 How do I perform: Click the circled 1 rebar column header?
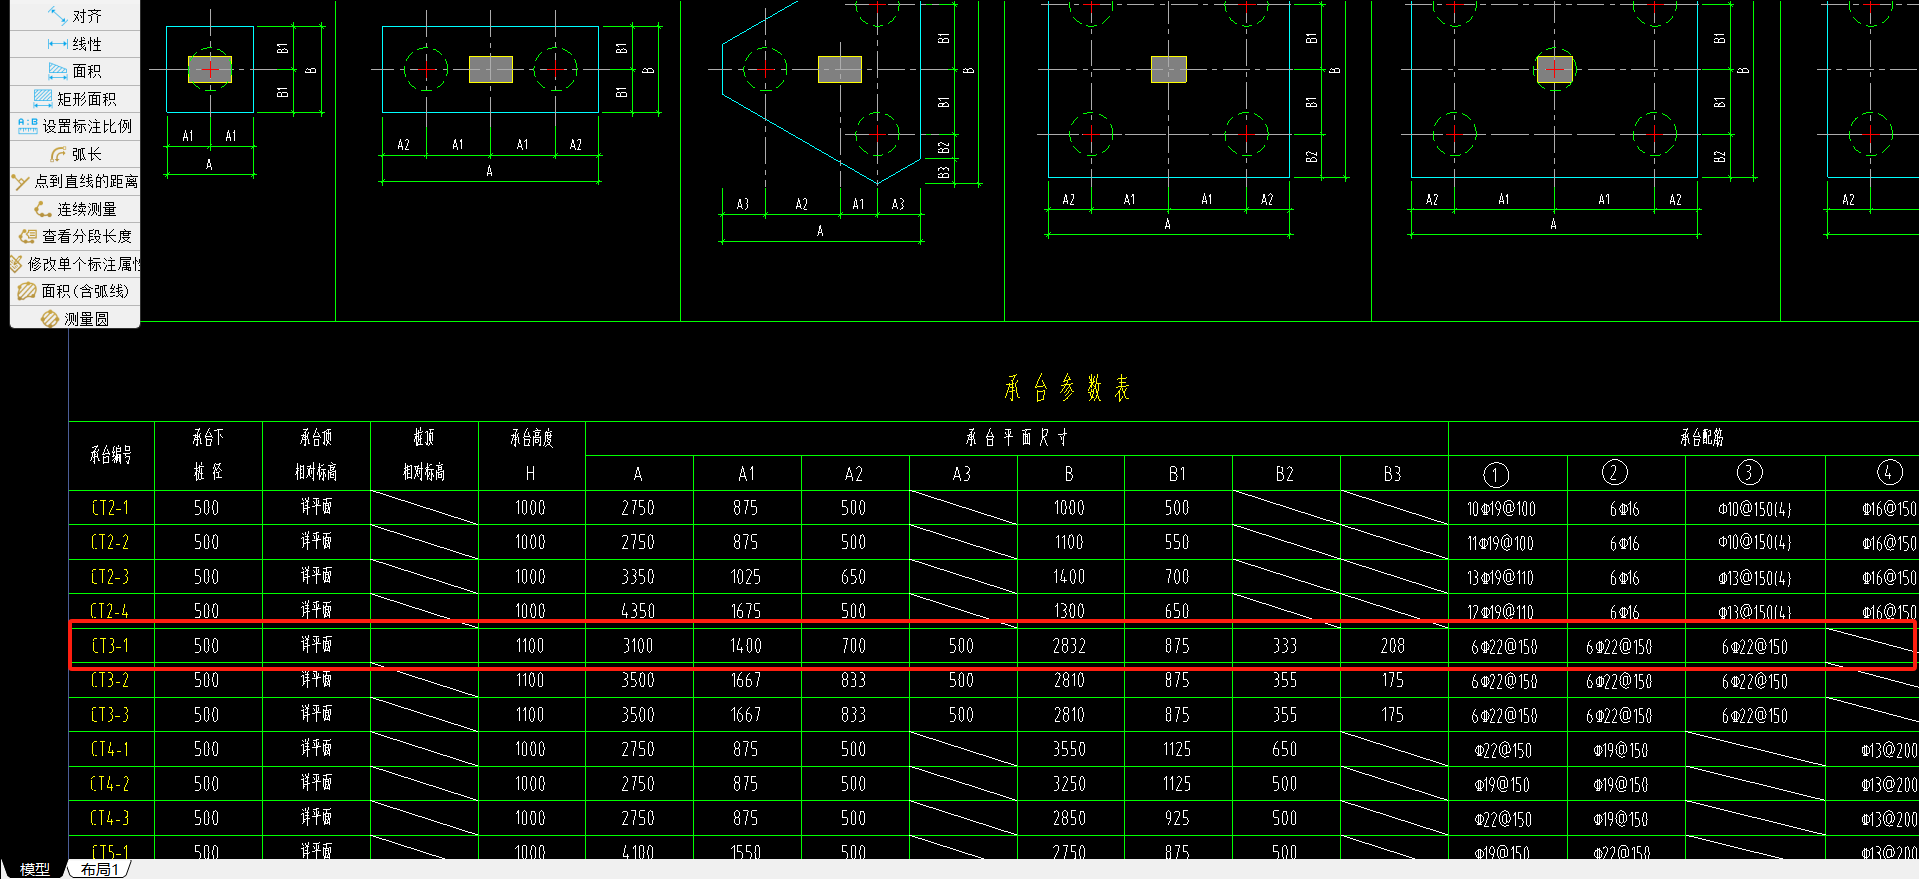tap(1495, 474)
